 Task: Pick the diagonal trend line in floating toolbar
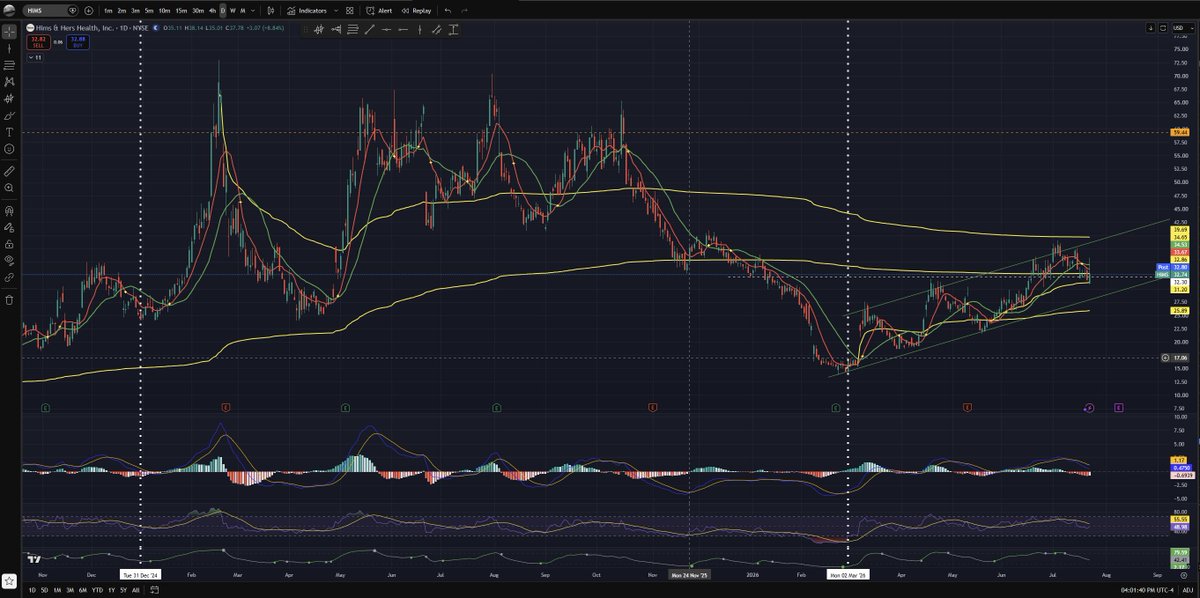click(x=369, y=30)
